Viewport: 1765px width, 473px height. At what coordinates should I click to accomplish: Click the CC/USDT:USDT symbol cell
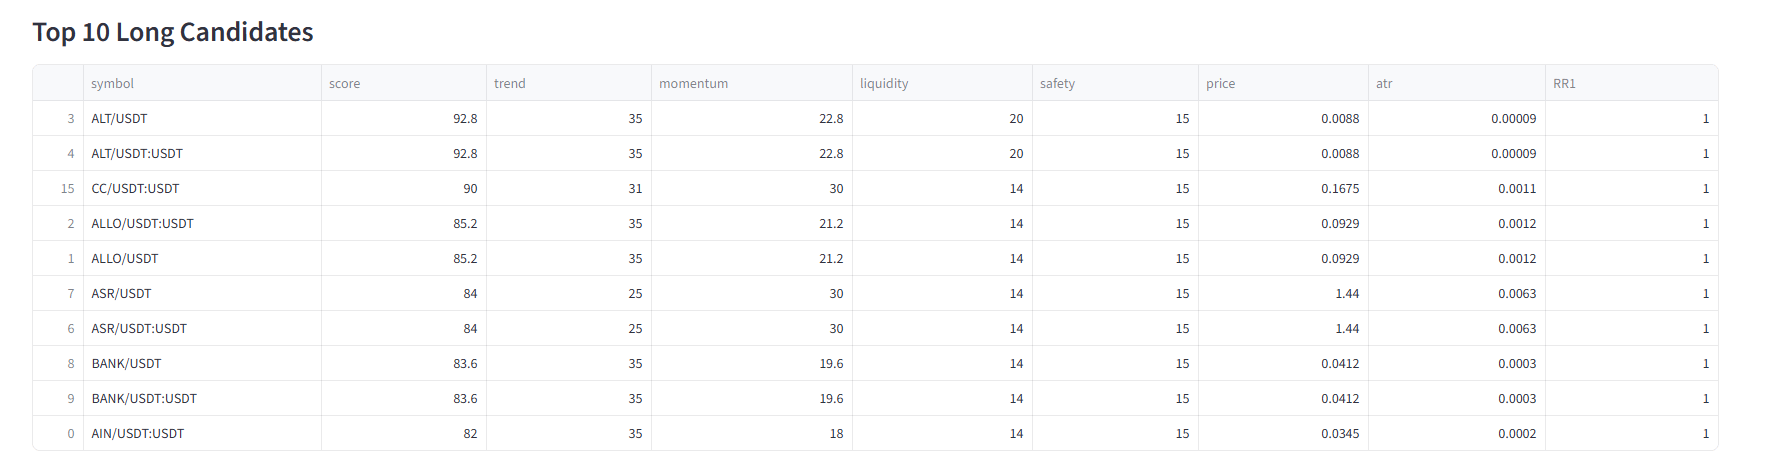(x=135, y=189)
